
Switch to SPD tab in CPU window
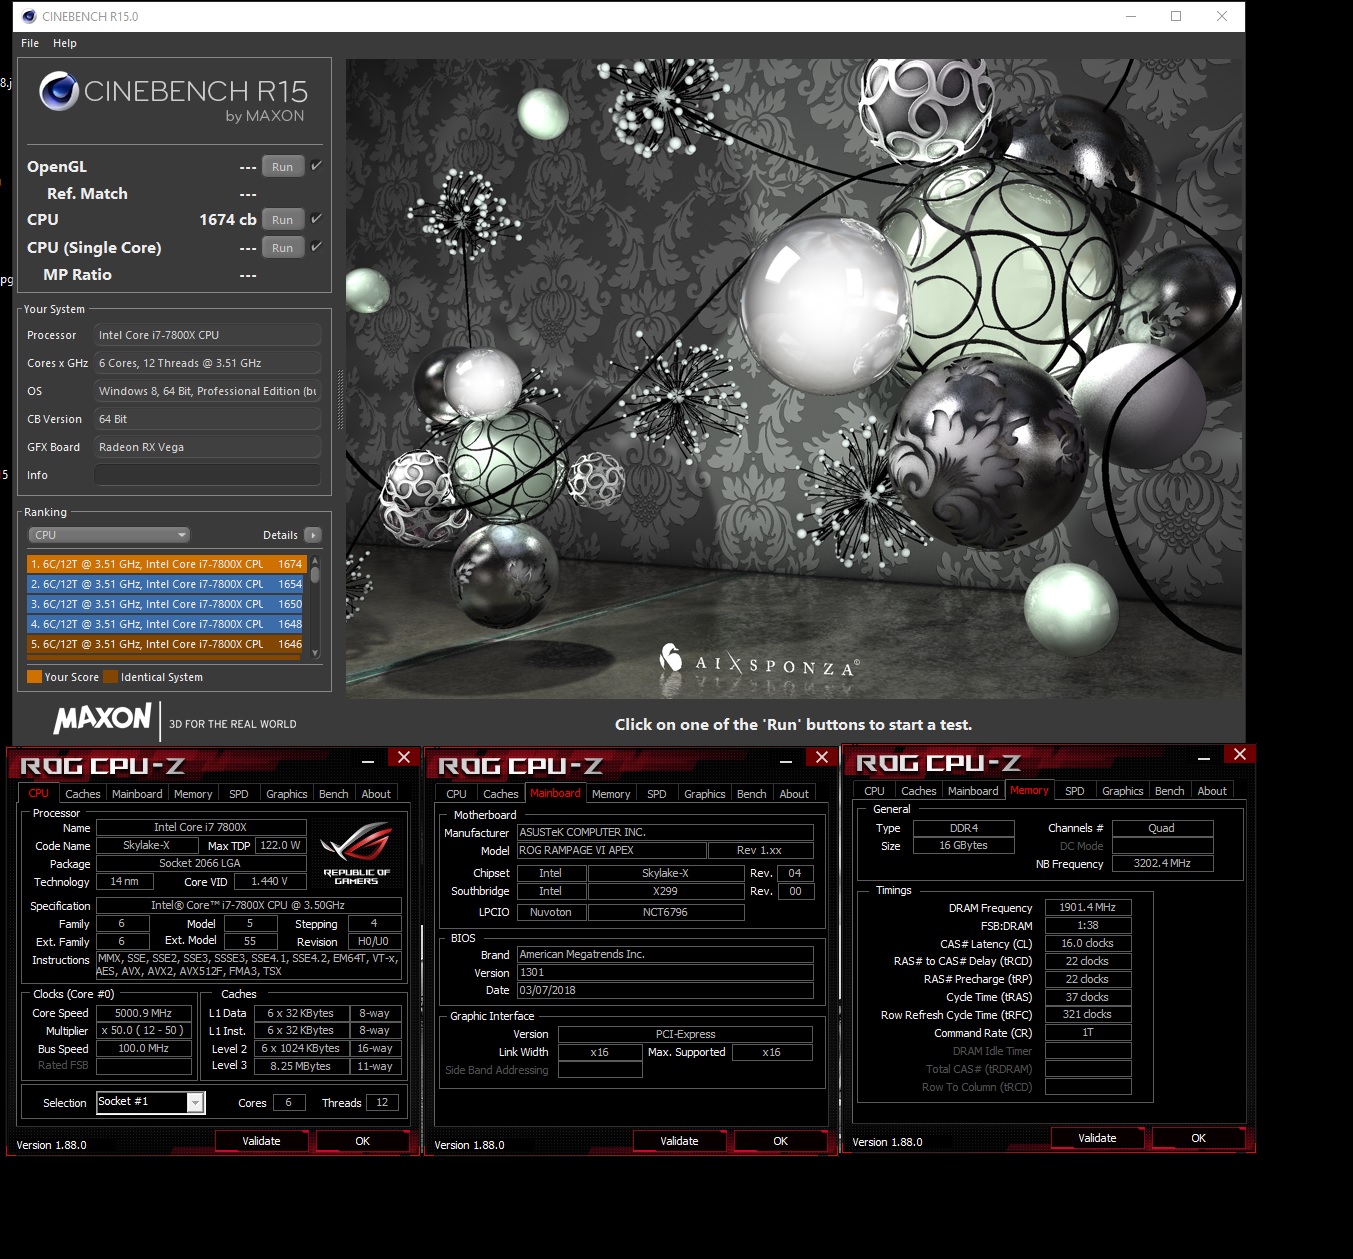[x=239, y=794]
